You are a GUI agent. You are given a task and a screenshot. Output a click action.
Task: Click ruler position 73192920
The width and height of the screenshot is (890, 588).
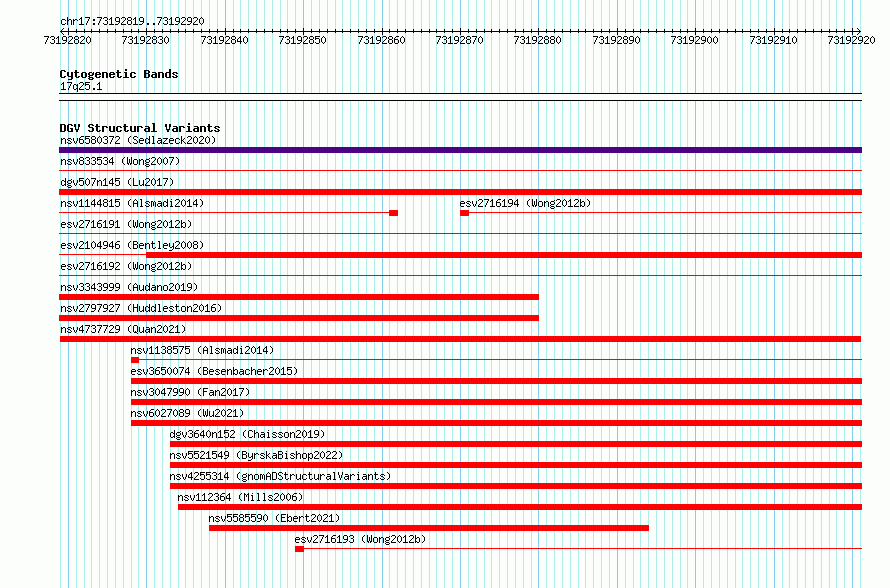point(851,40)
